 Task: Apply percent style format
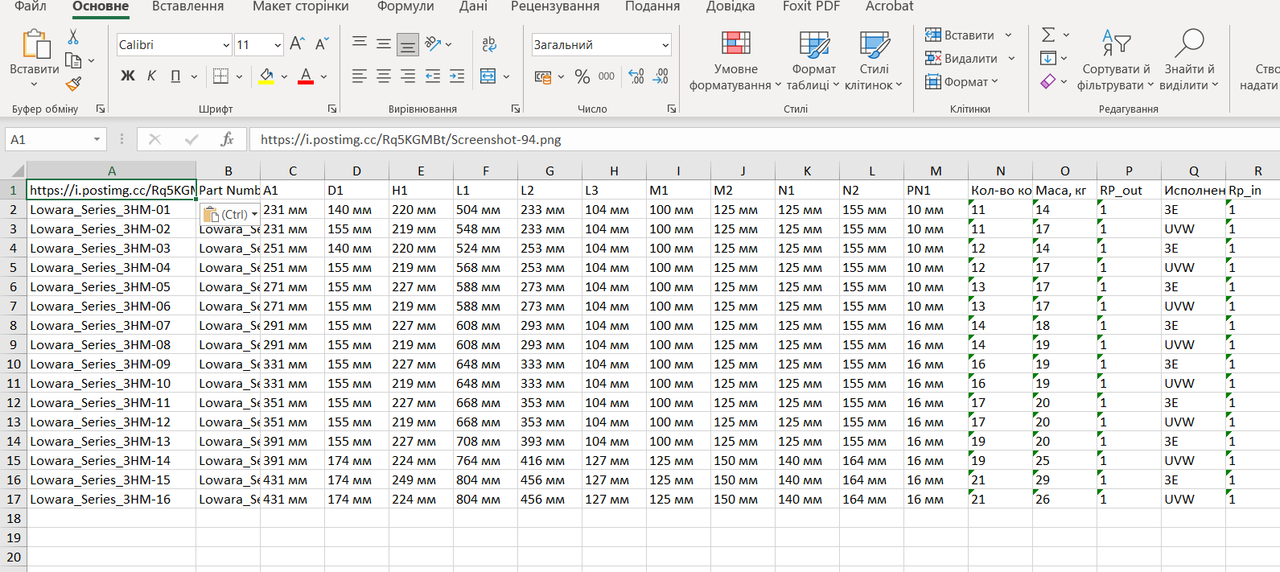(x=582, y=76)
